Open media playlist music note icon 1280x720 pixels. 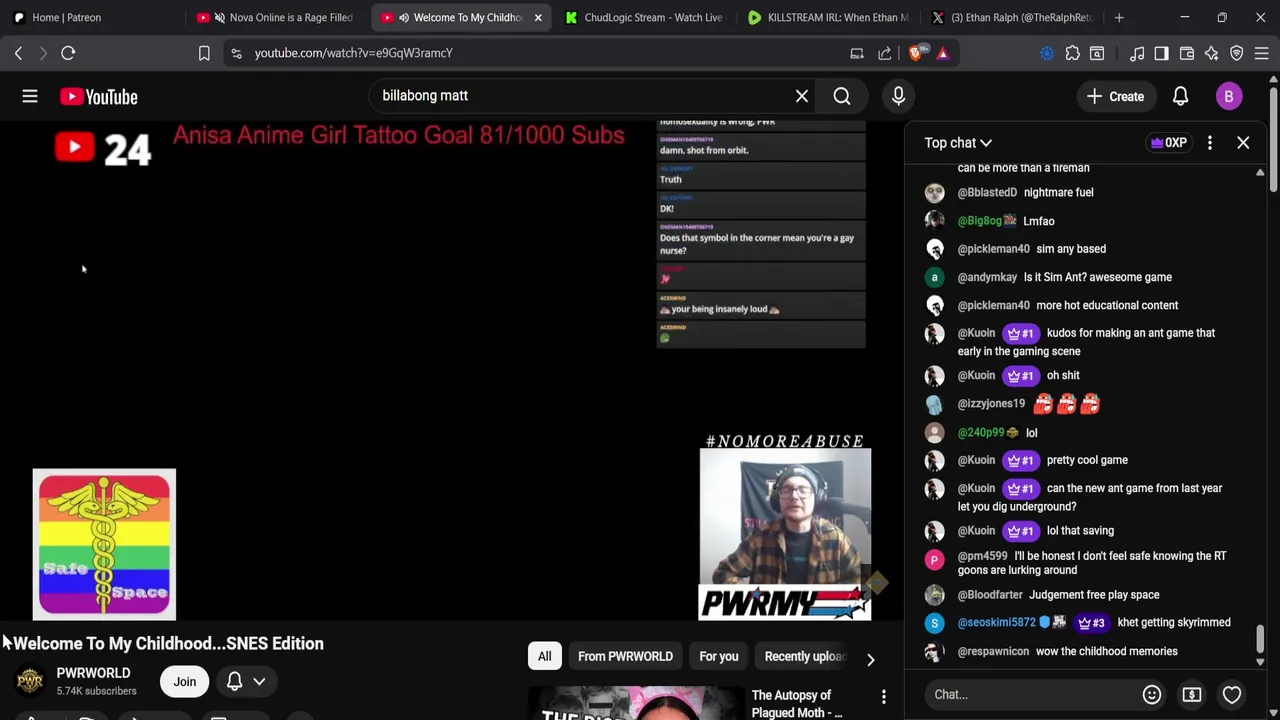[1137, 53]
